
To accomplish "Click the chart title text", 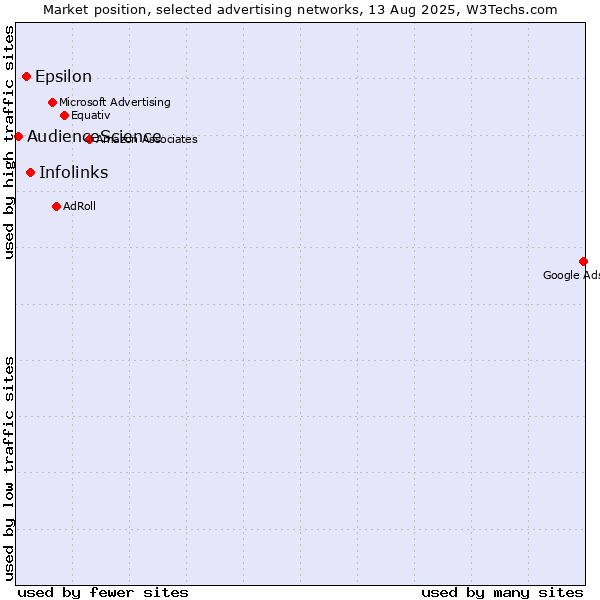I will (300, 10).
